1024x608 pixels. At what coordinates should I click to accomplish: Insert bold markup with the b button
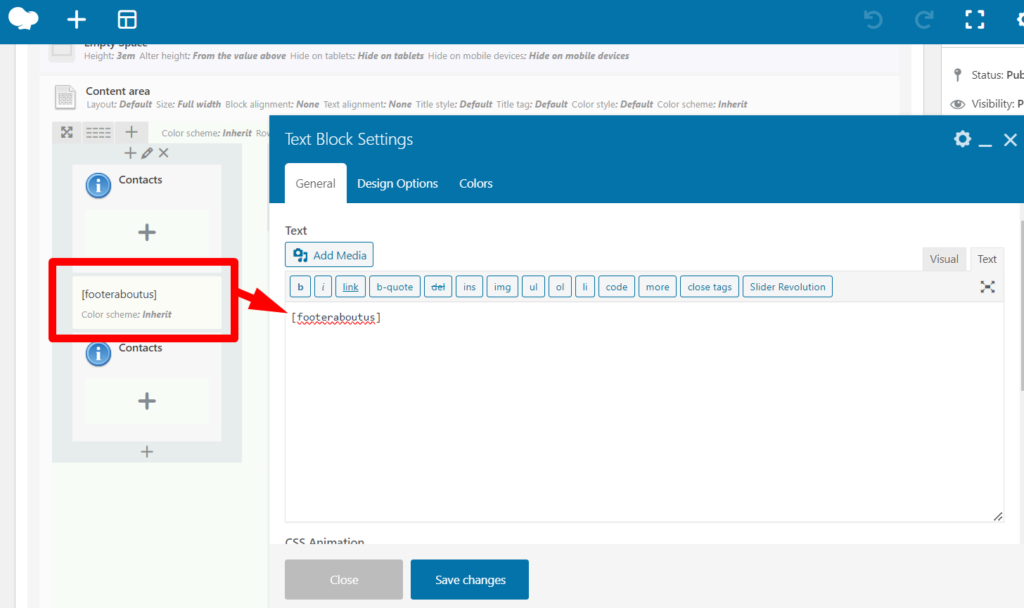(300, 286)
